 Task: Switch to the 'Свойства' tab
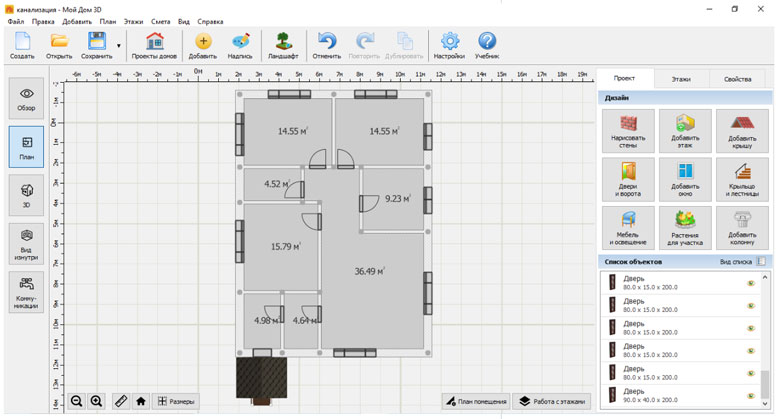(737, 78)
